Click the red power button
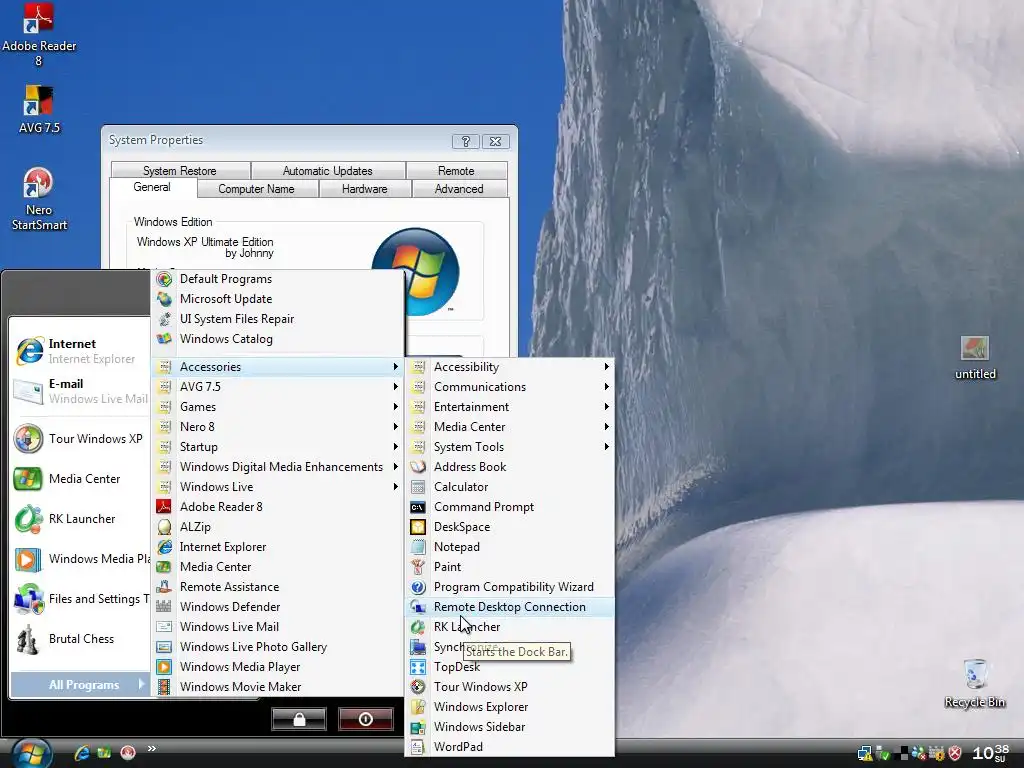This screenshot has height=768, width=1024. (365, 719)
